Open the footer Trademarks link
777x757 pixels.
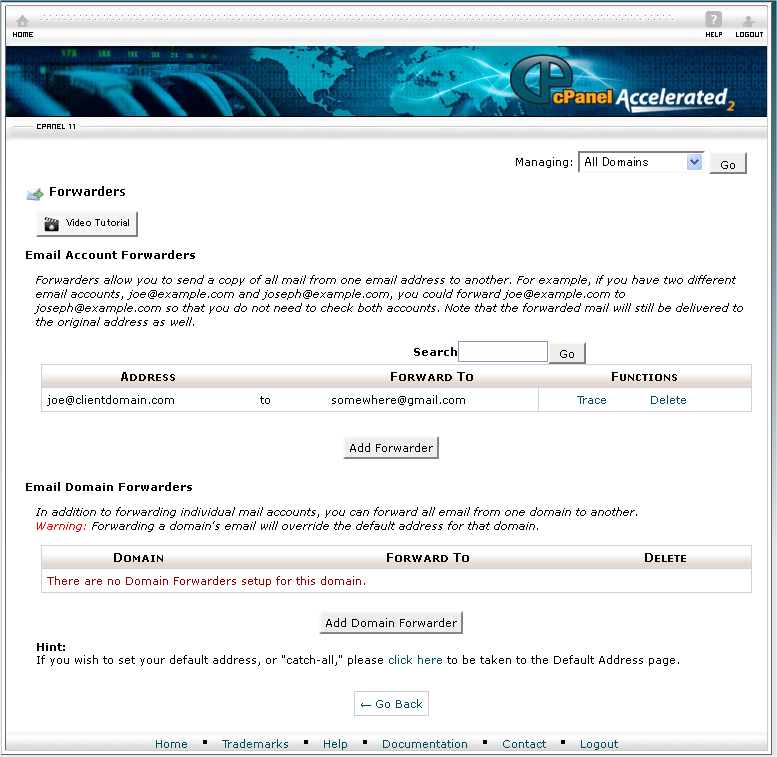[x=255, y=744]
